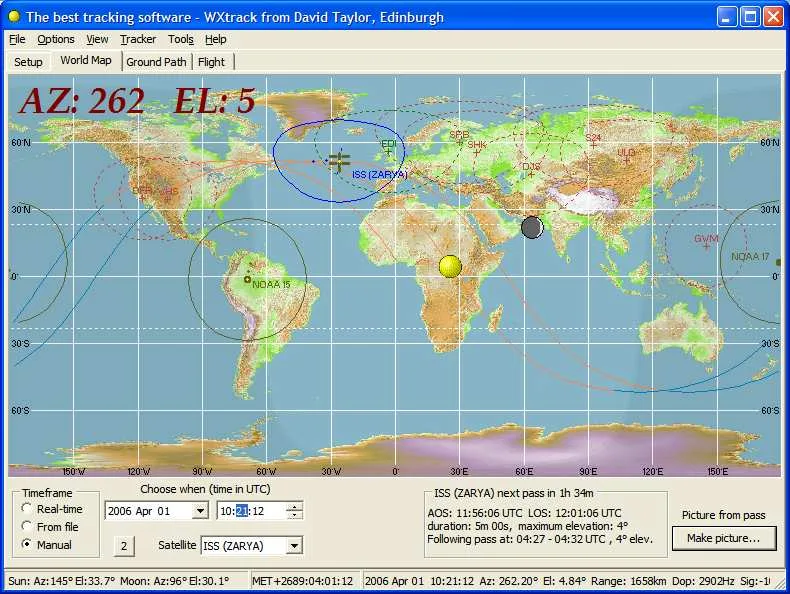
Task: Open the Satellite dropdown arrow
Action: pos(294,546)
